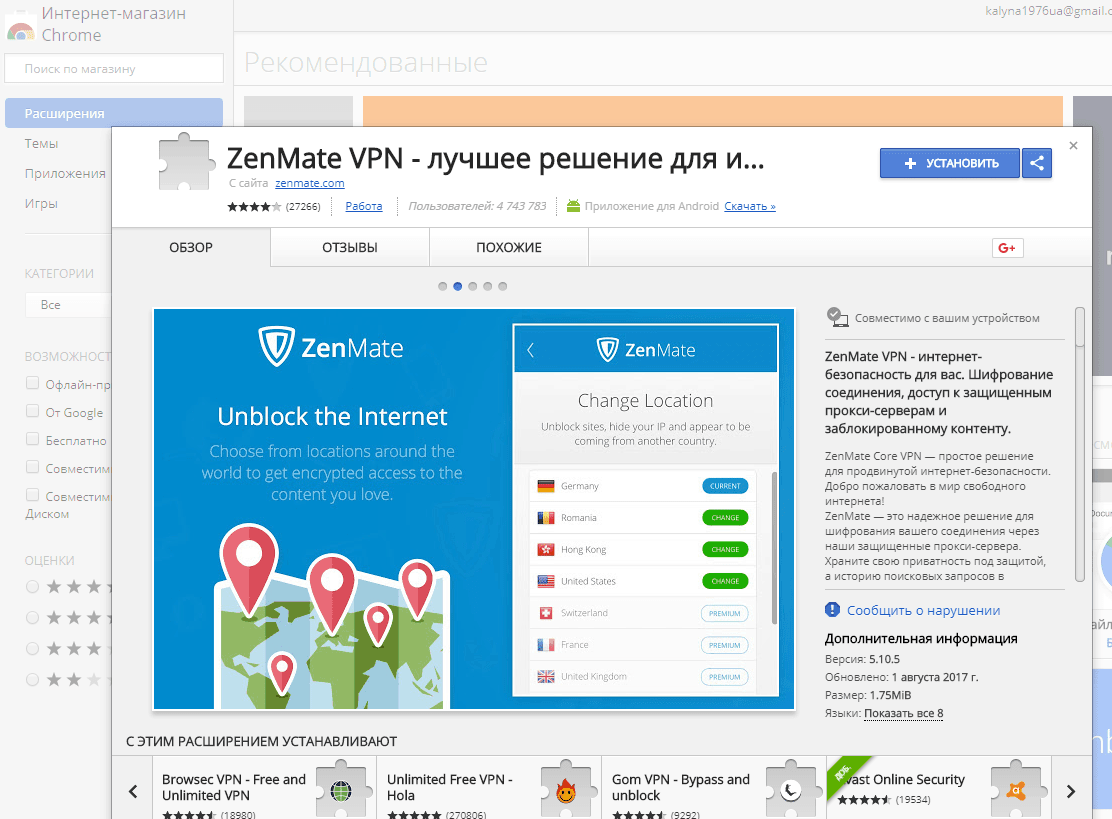Click the Avast Online Security icon
The image size is (1112, 819).
point(1016,789)
